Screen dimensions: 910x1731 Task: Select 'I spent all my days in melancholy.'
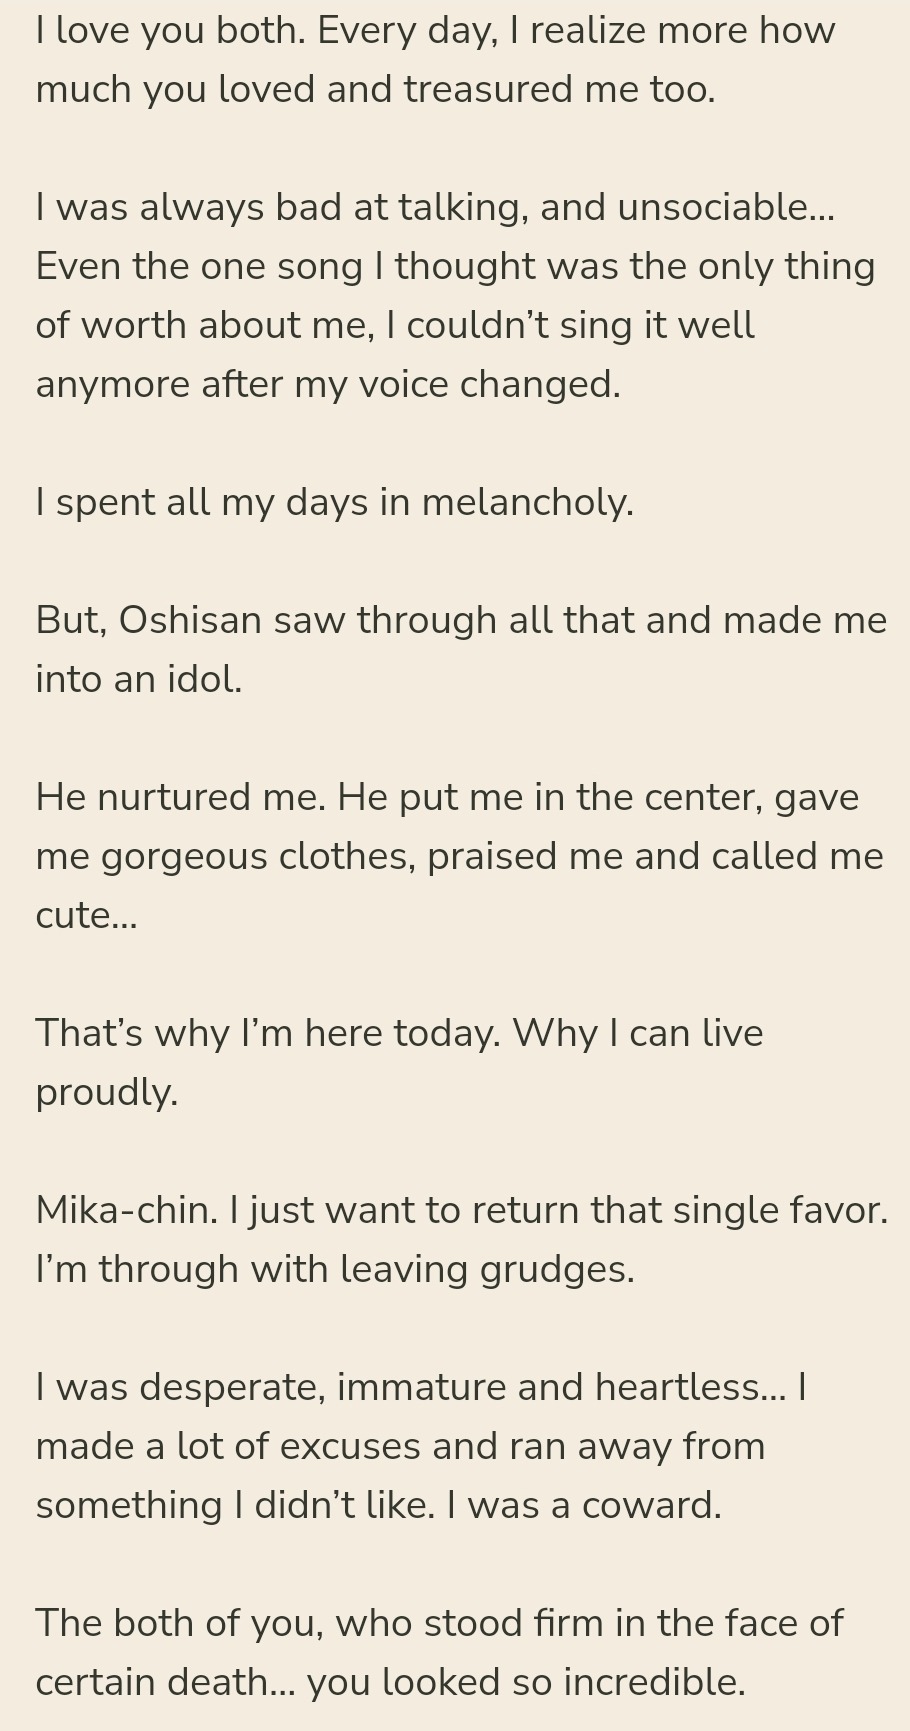point(335,503)
